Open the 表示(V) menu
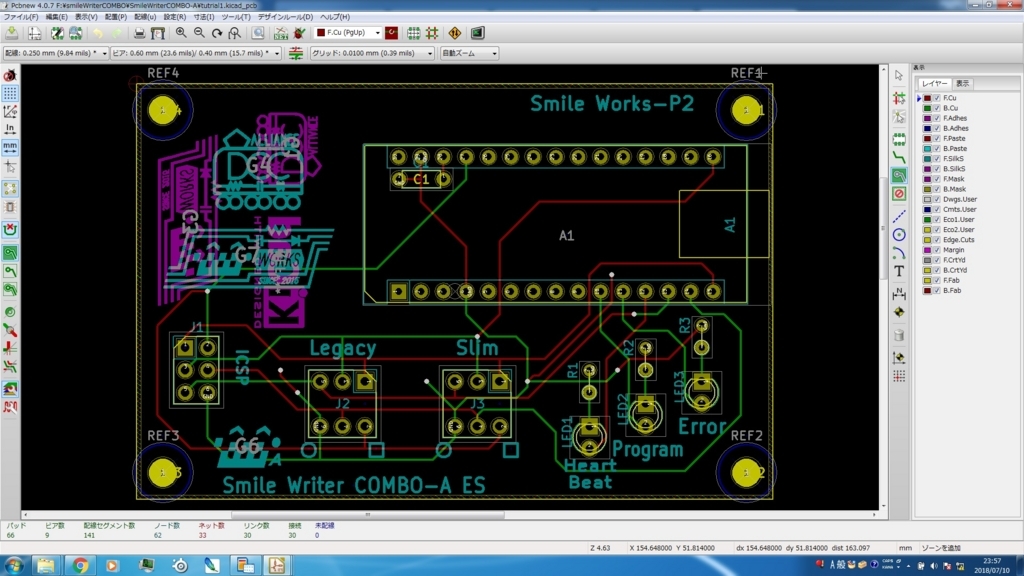 (86, 17)
